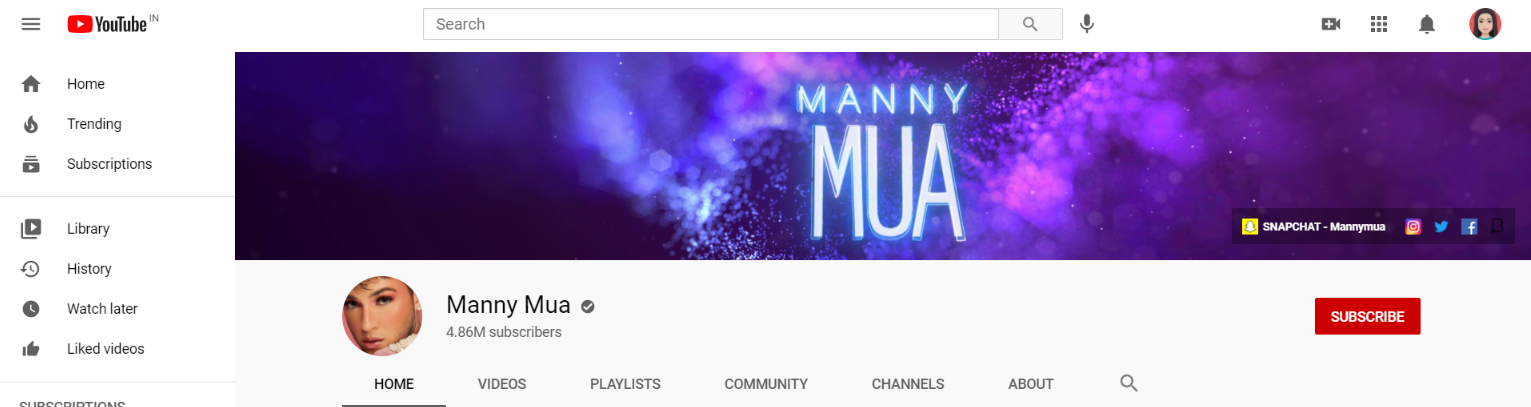Open the YouTube apps grid
The width and height of the screenshot is (1531, 407).
pos(1379,24)
